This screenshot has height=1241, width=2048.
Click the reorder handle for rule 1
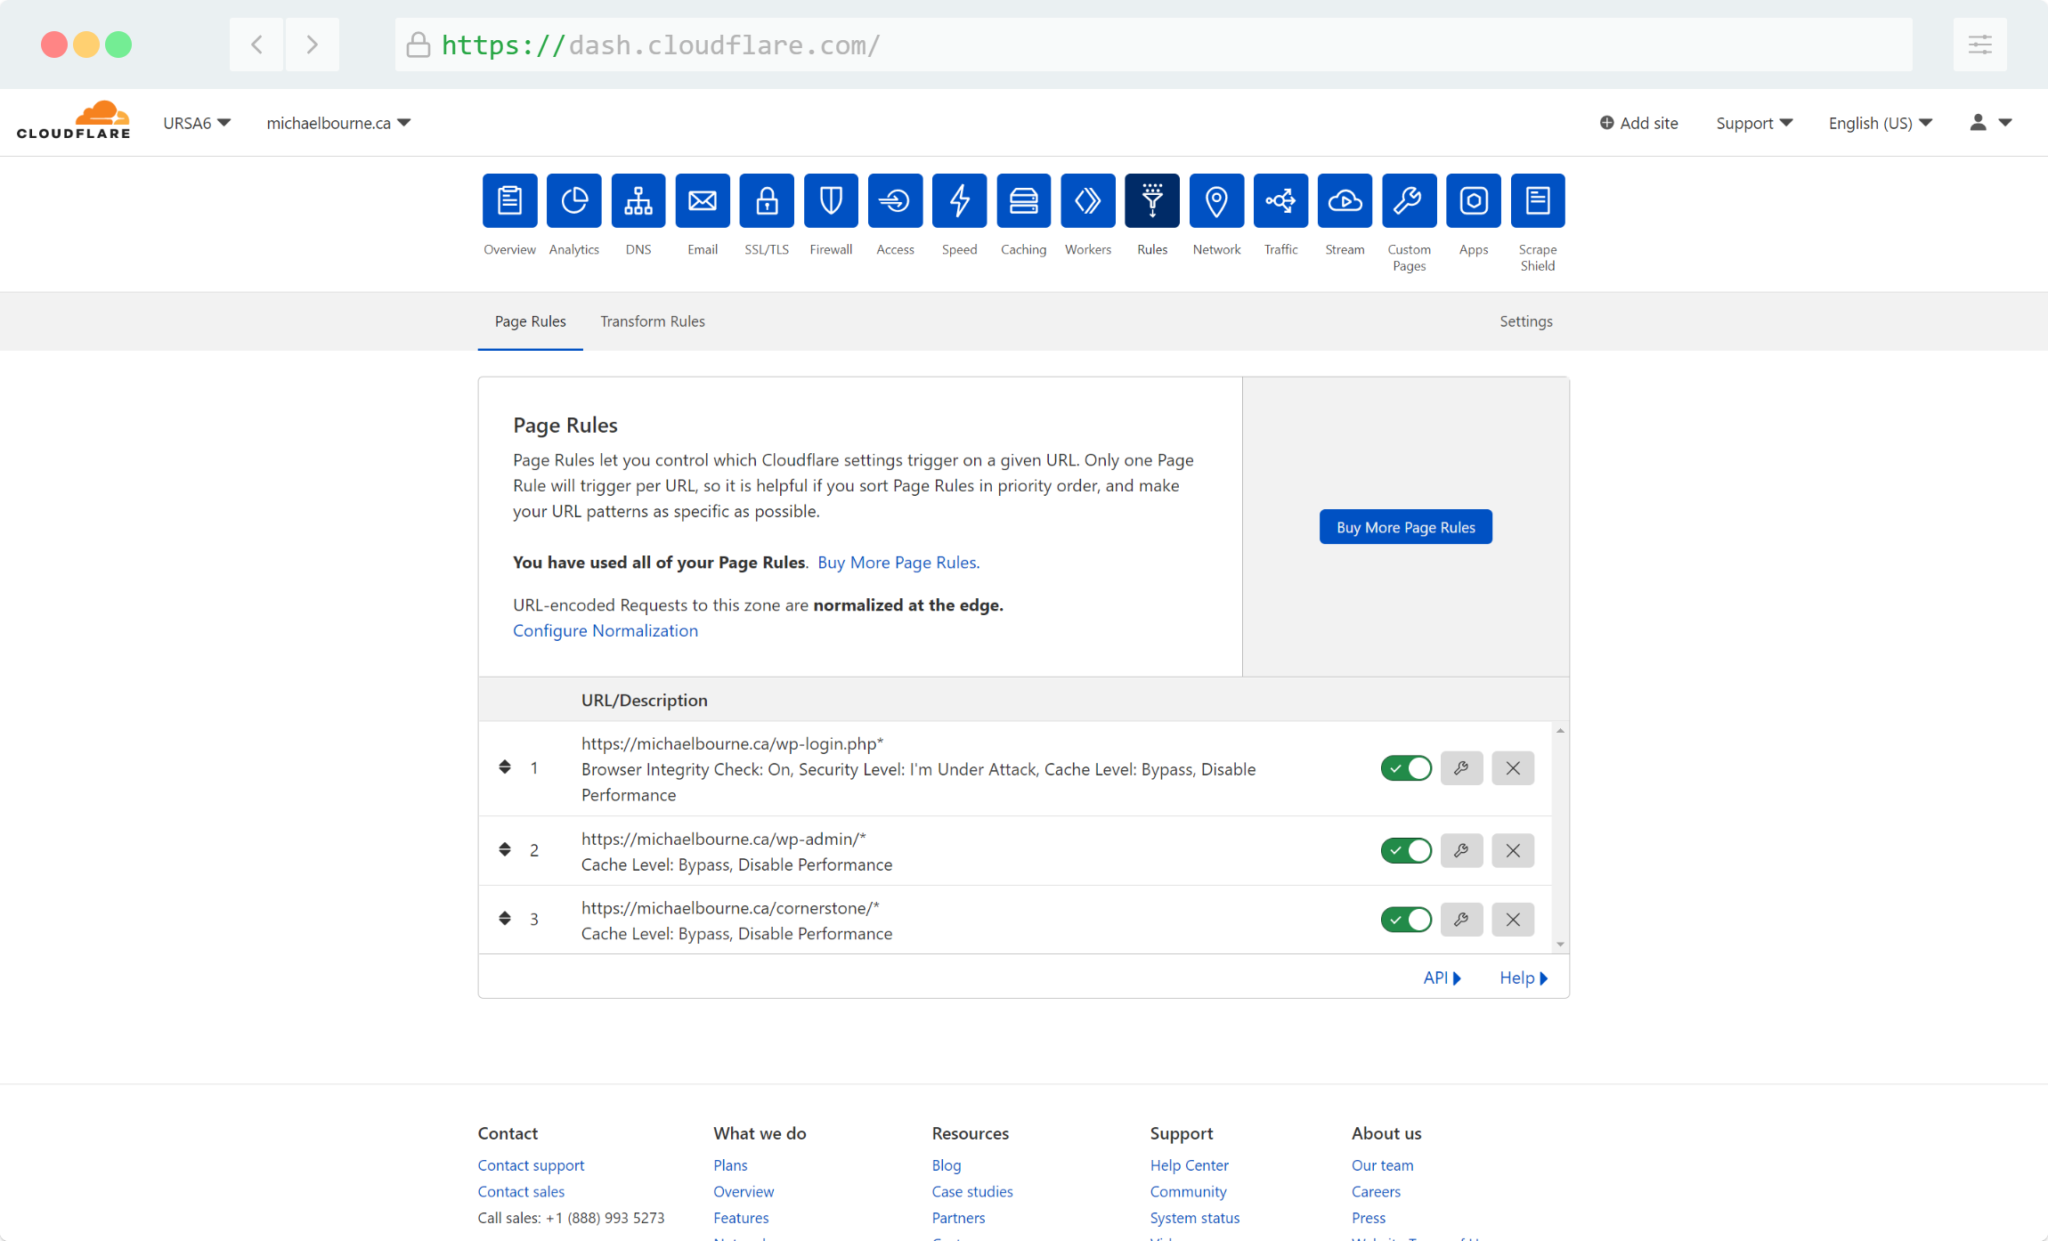pyautogui.click(x=505, y=767)
